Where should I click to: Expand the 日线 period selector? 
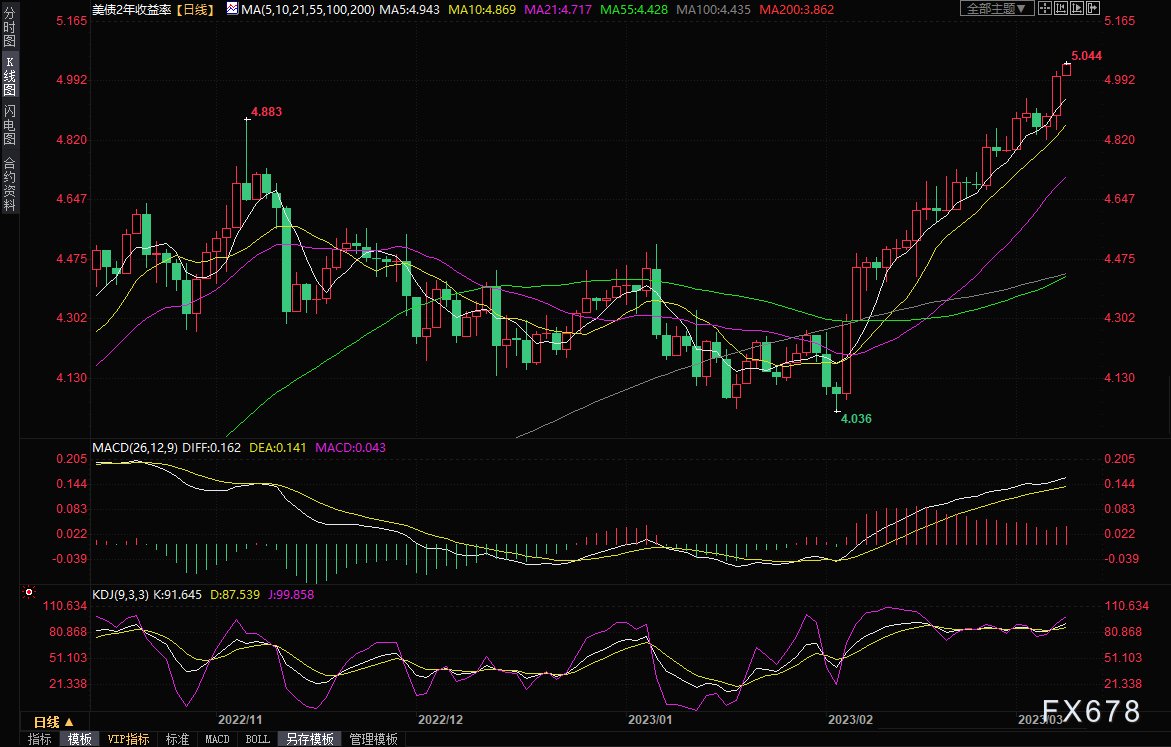point(54,721)
